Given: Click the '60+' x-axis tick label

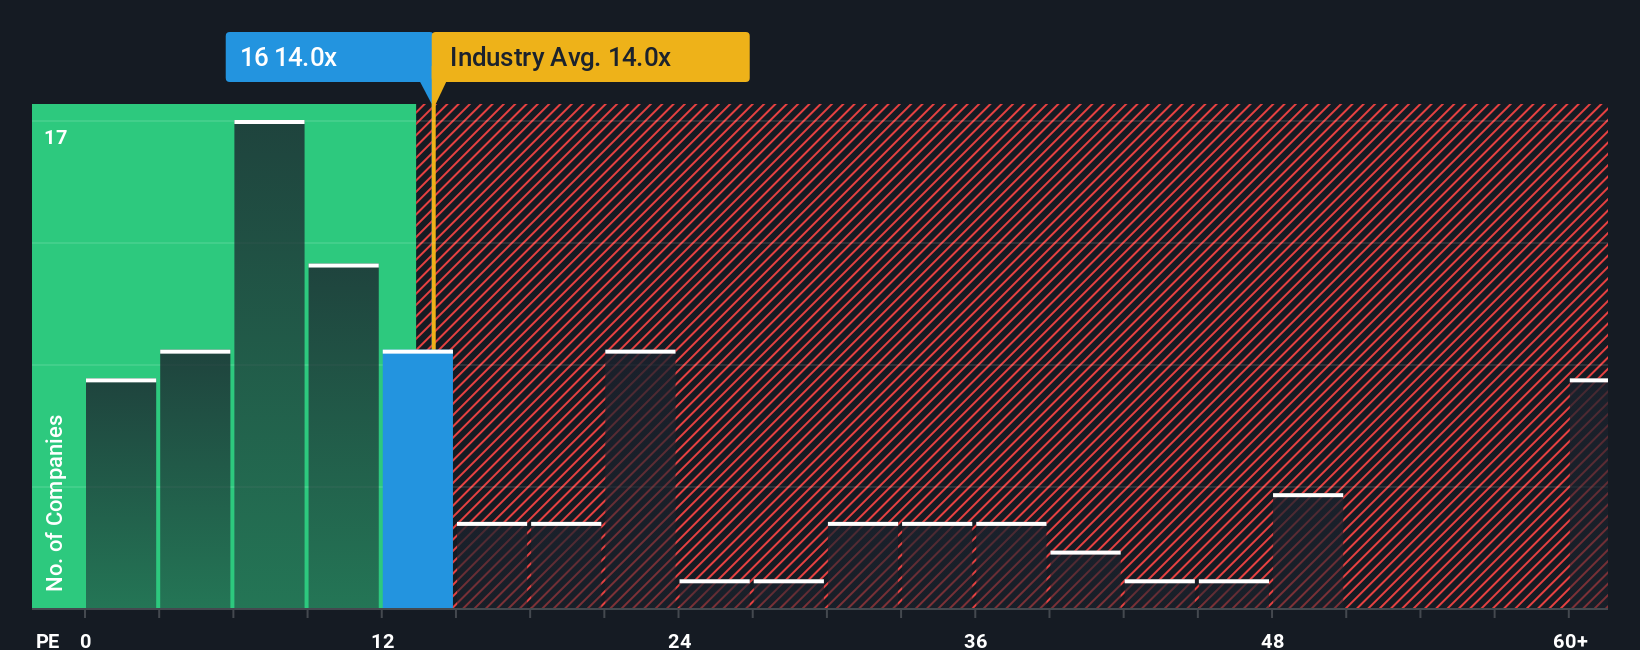Looking at the screenshot, I should 1571,640.
